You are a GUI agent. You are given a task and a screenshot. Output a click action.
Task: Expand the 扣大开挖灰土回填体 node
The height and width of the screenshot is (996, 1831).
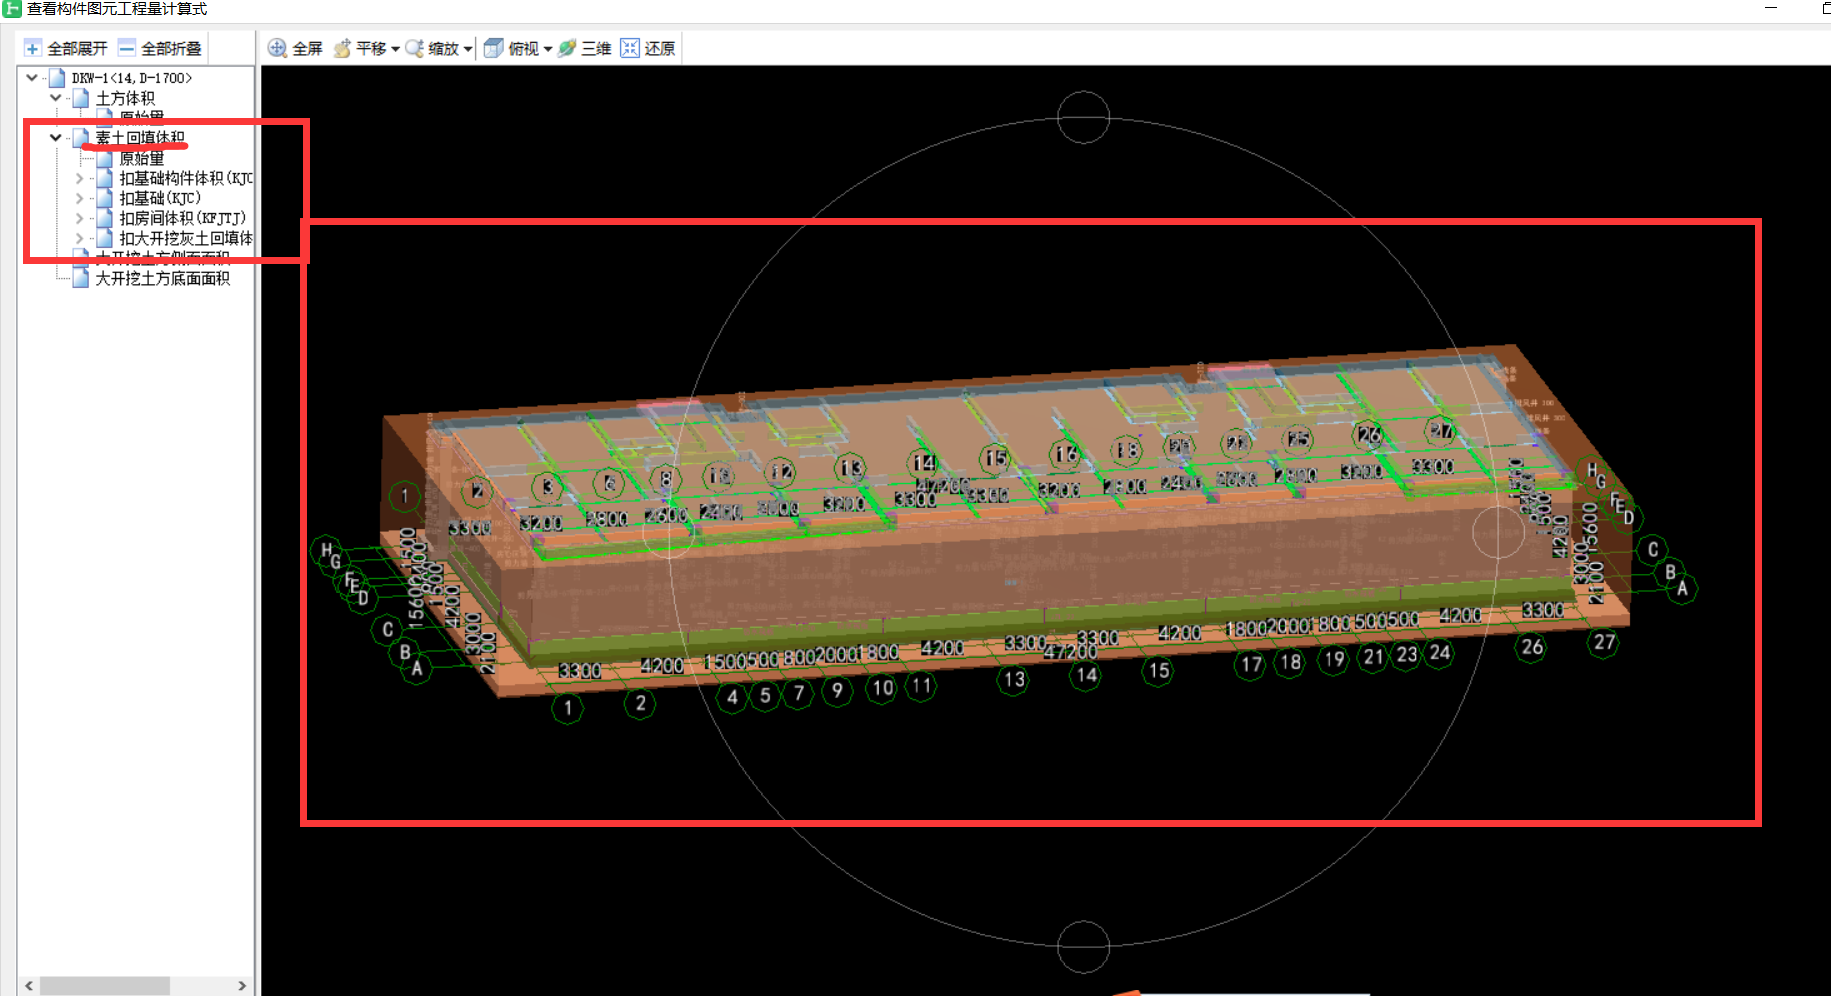tap(80, 238)
